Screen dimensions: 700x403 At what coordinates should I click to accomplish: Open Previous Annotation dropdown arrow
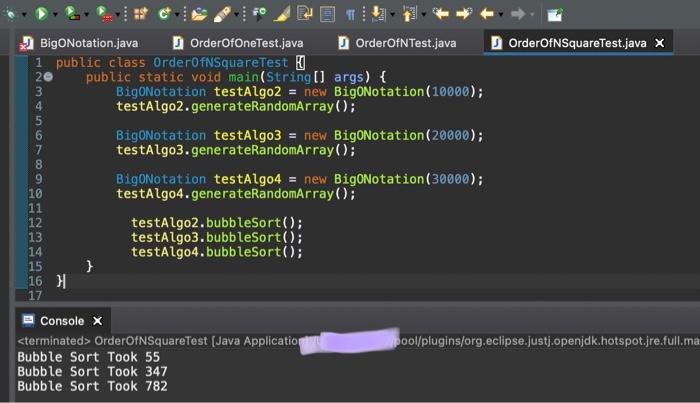(x=423, y=15)
